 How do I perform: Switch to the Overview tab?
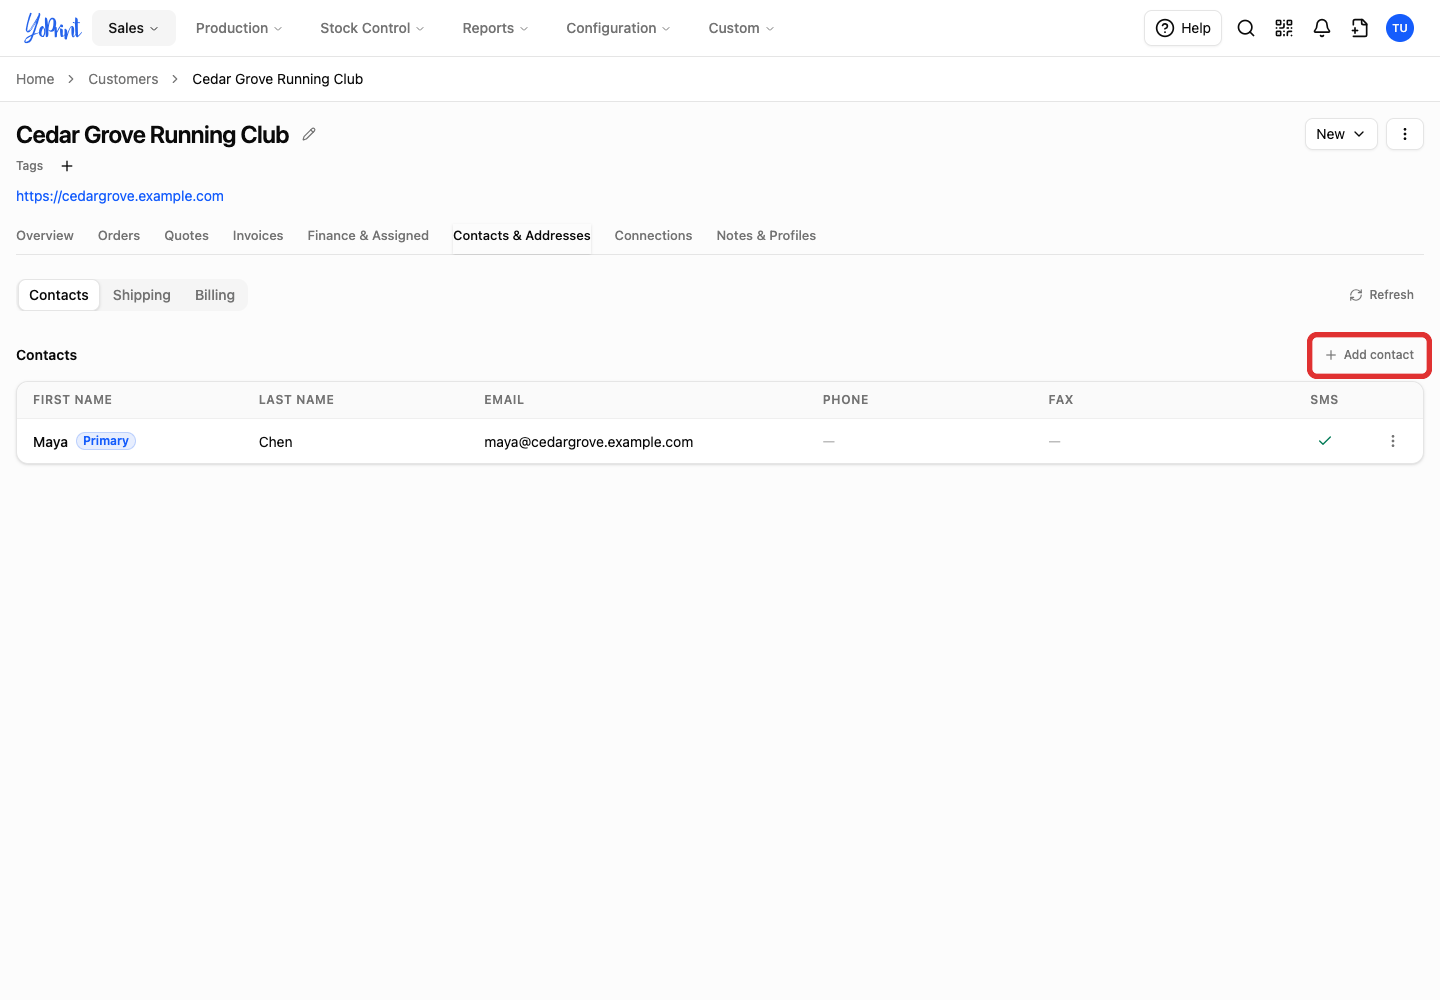[45, 236]
